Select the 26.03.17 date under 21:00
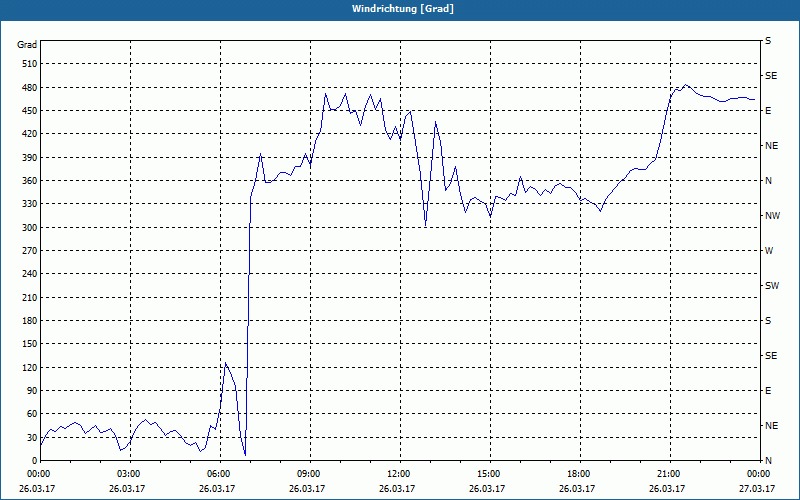This screenshot has width=800, height=500. pyautogui.click(x=666, y=488)
